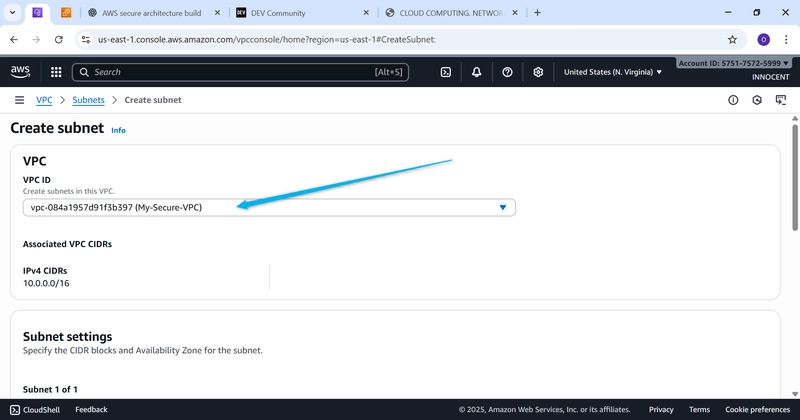Switch to the purple pinned browser tab
800x420 pixels.
tap(37, 13)
